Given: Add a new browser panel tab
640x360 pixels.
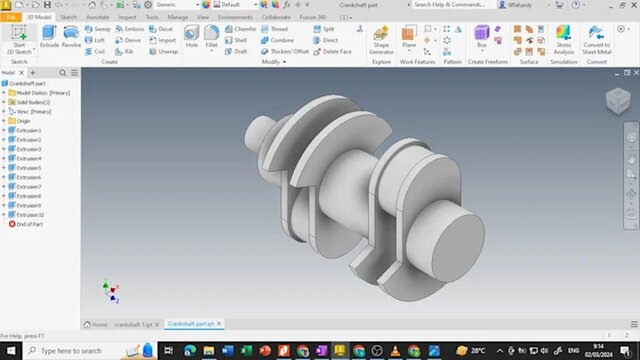Looking at the screenshot, I should [33, 73].
